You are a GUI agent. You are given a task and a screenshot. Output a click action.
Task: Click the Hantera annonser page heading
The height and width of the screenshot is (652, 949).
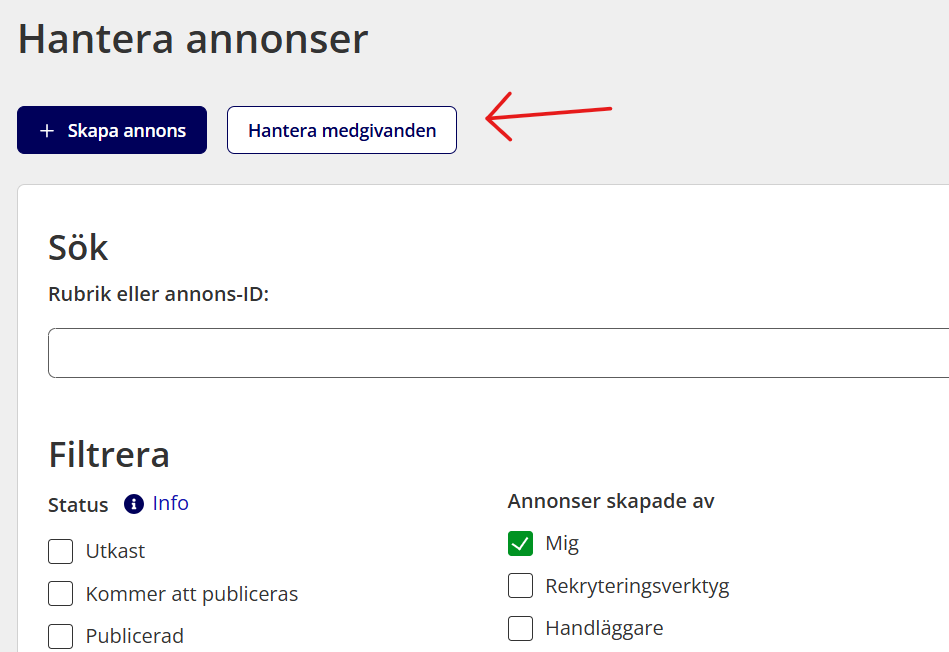[193, 39]
